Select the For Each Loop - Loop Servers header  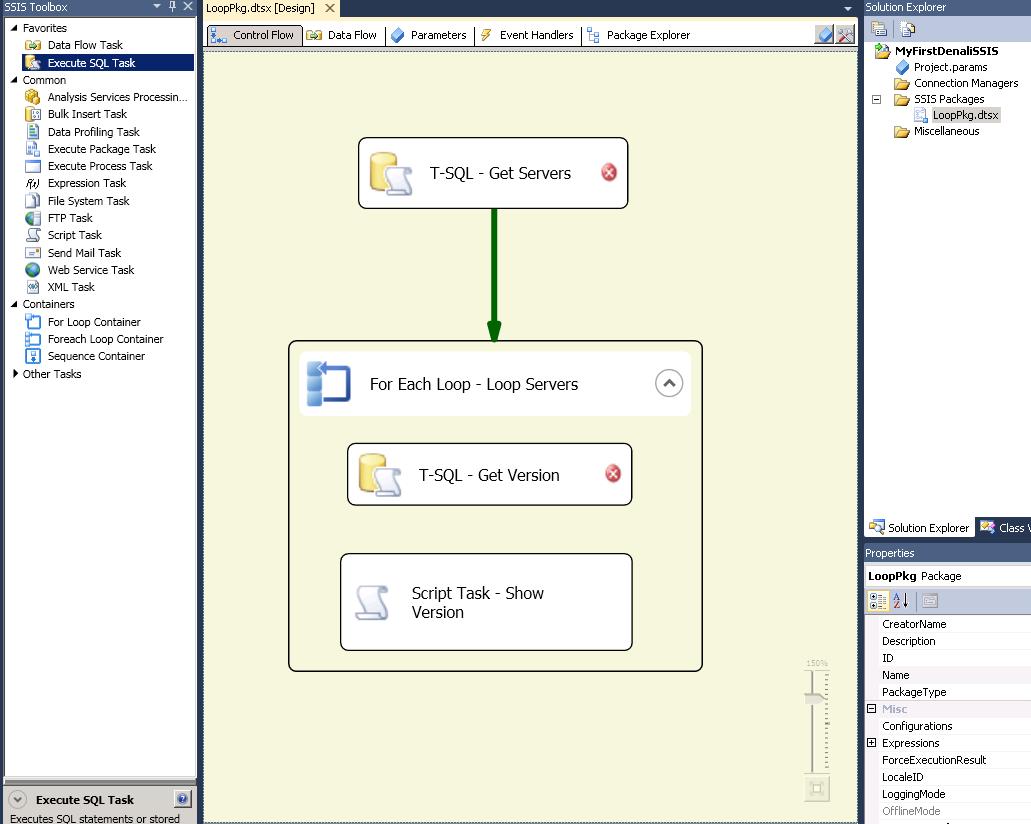[494, 383]
